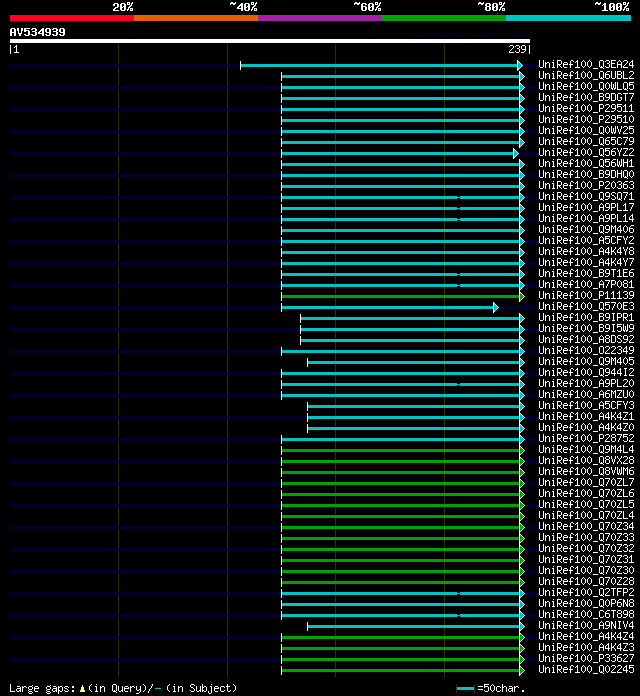This screenshot has height=696, width=640.
Task: Select the UniRef100_A9PL14 label
Action: [x=586, y=218]
